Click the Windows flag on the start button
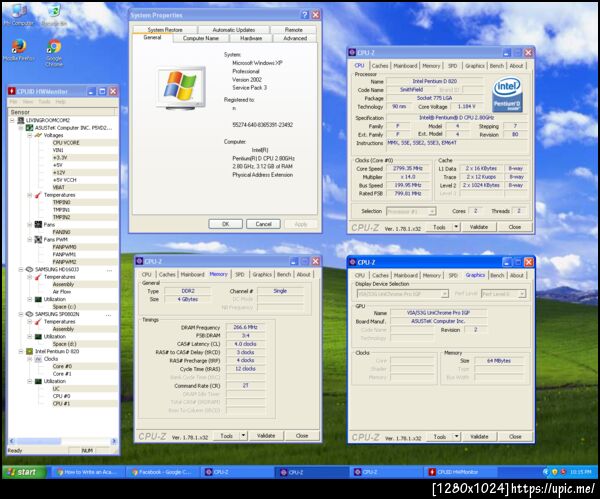This screenshot has width=600, height=499. click(x=12, y=472)
